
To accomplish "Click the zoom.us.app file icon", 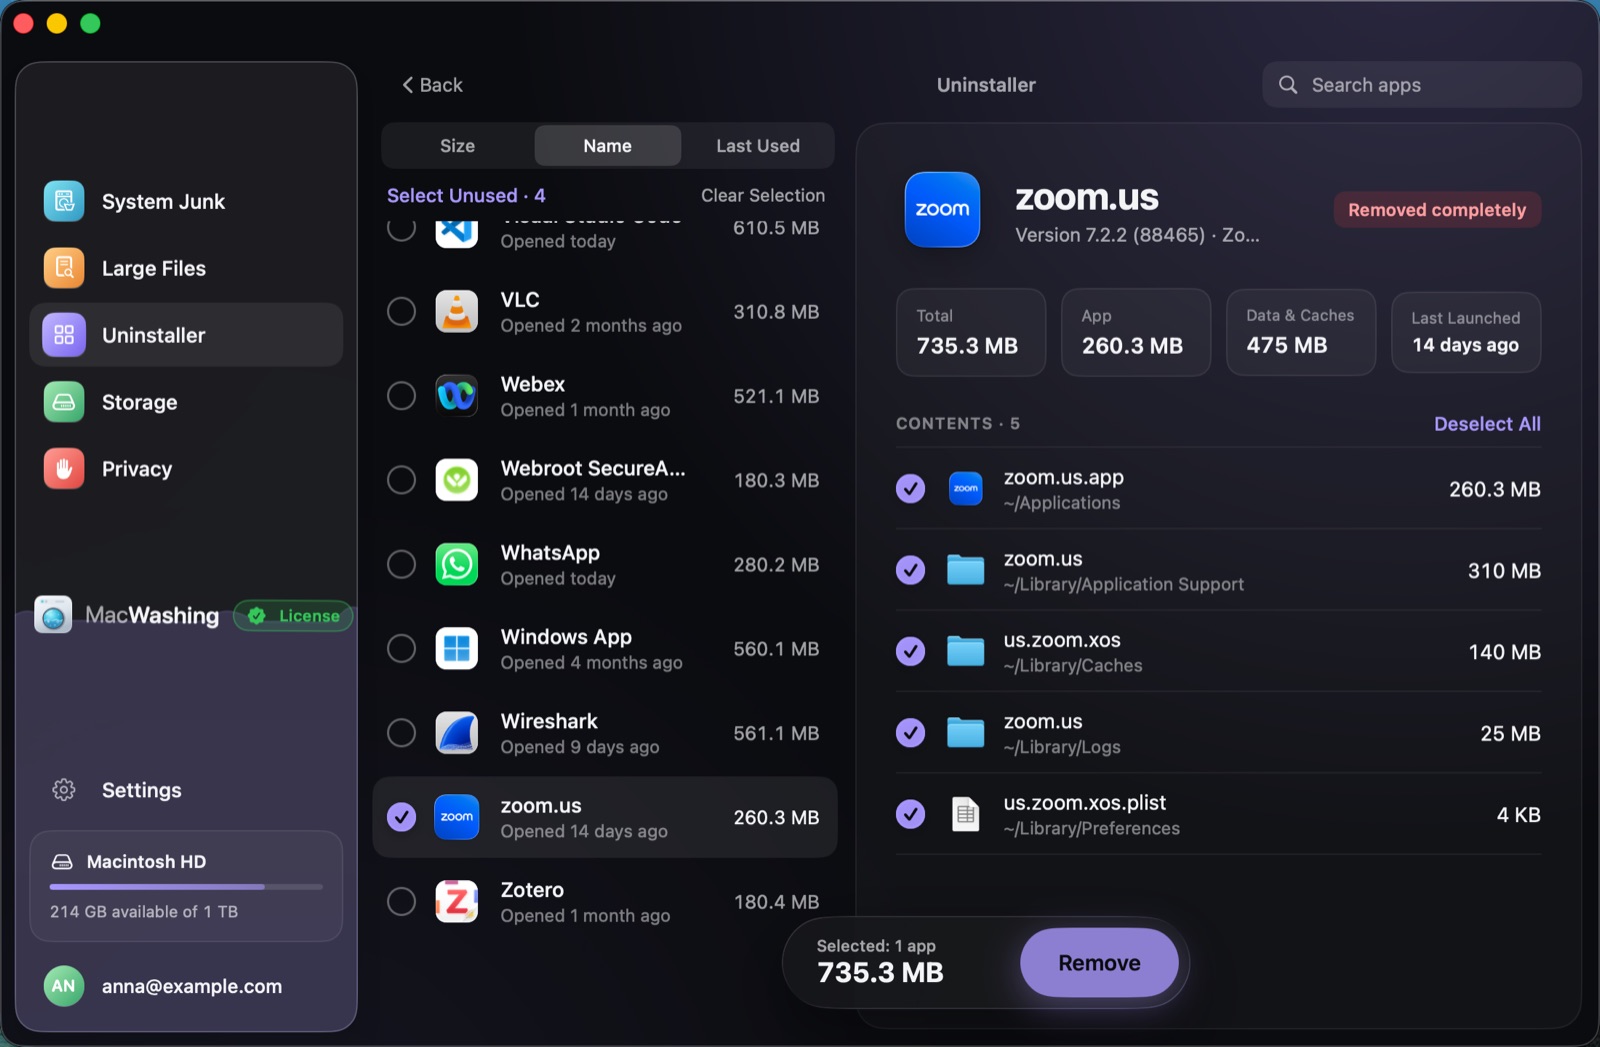I will [966, 489].
